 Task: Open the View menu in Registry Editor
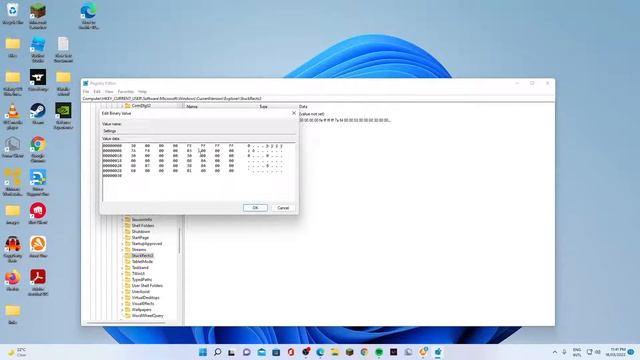tap(109, 91)
